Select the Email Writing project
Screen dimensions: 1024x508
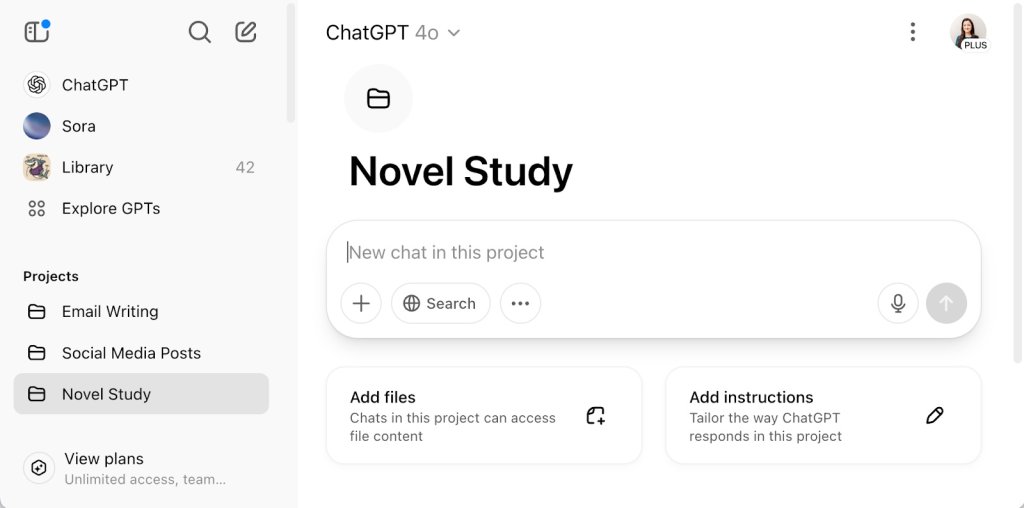click(x=109, y=311)
